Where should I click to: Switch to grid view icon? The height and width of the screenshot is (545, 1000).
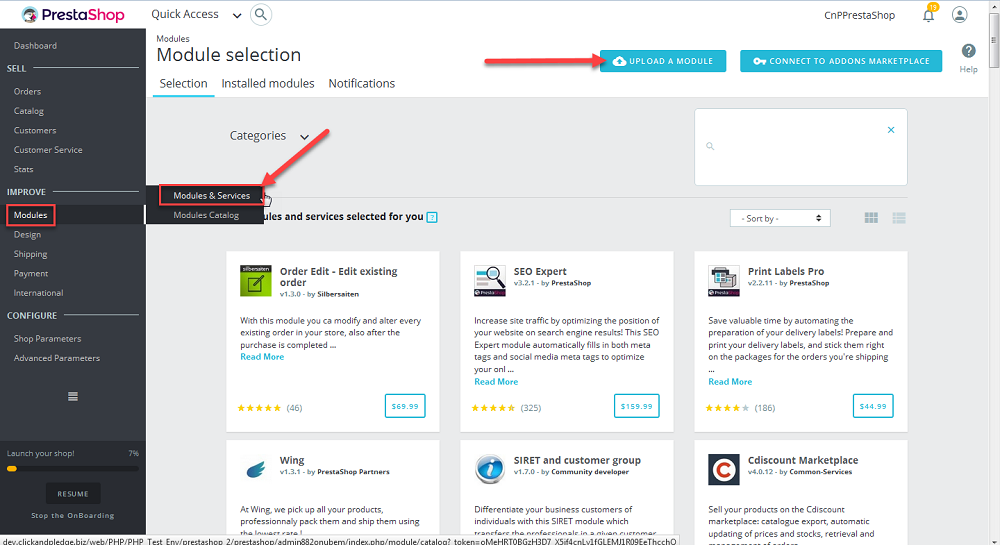click(x=871, y=218)
